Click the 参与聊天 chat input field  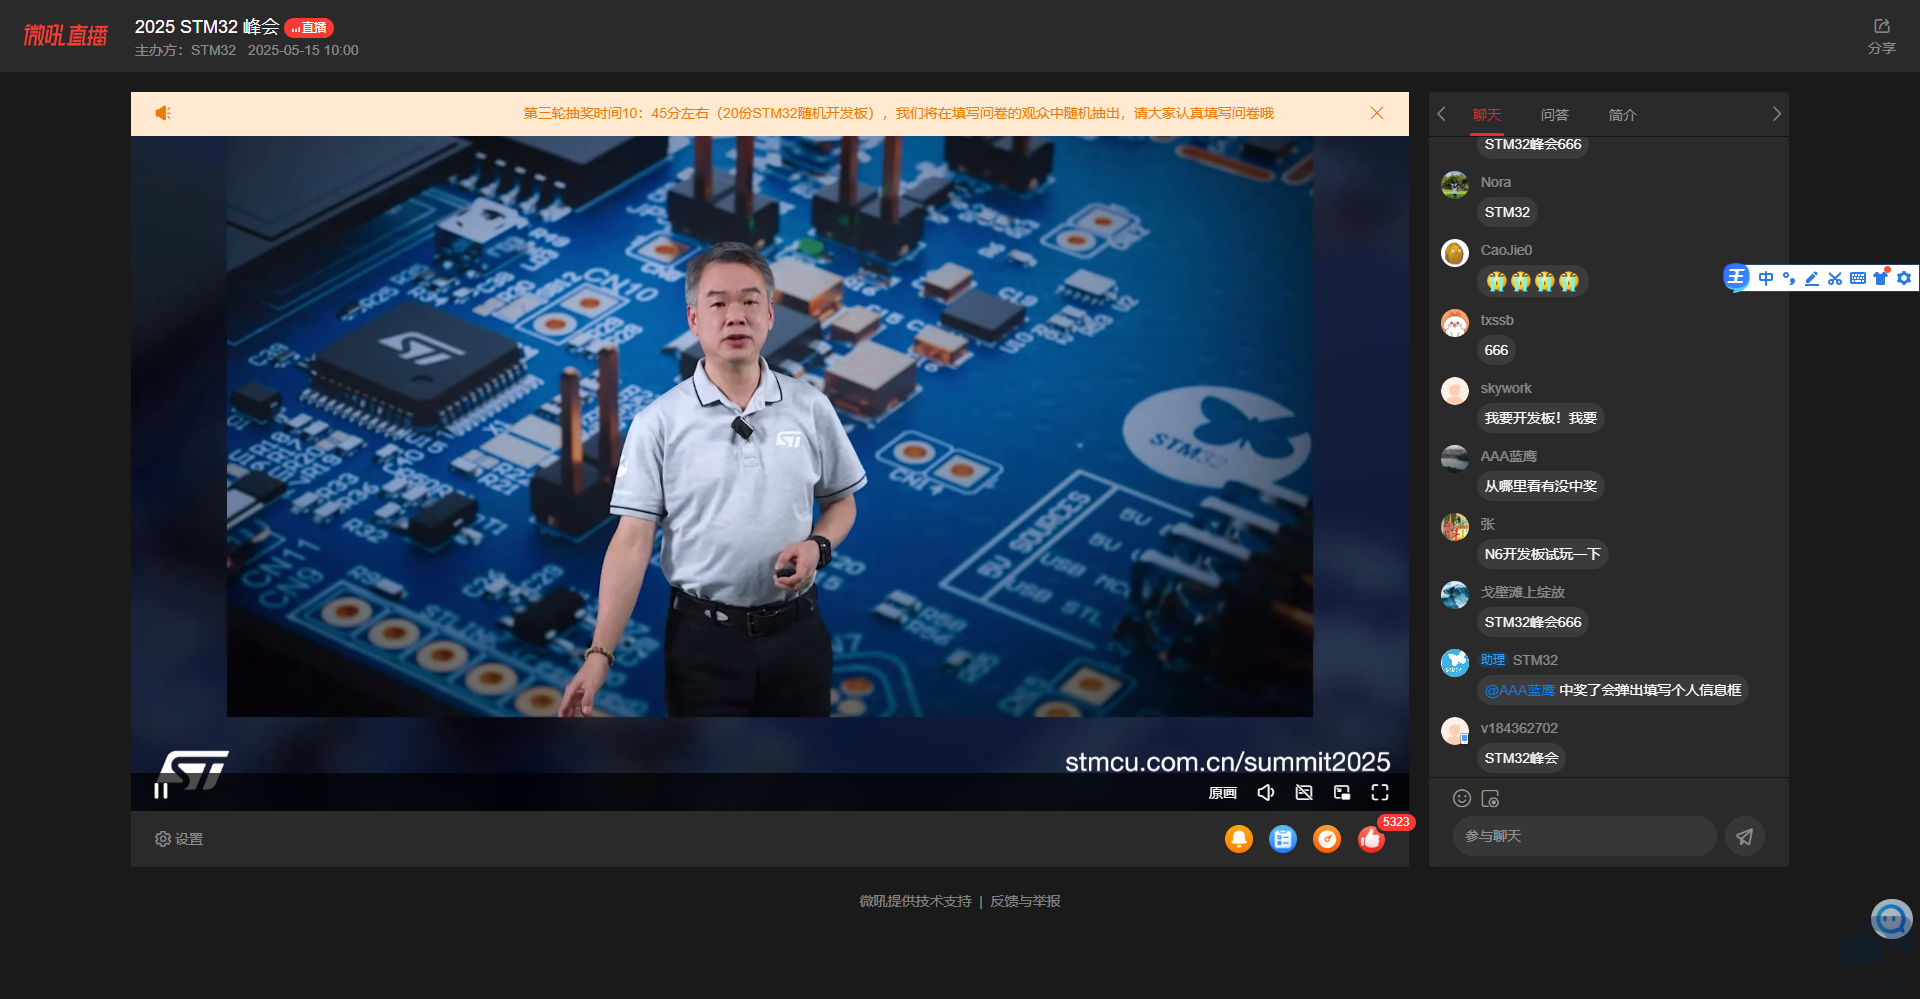pyautogui.click(x=1584, y=836)
